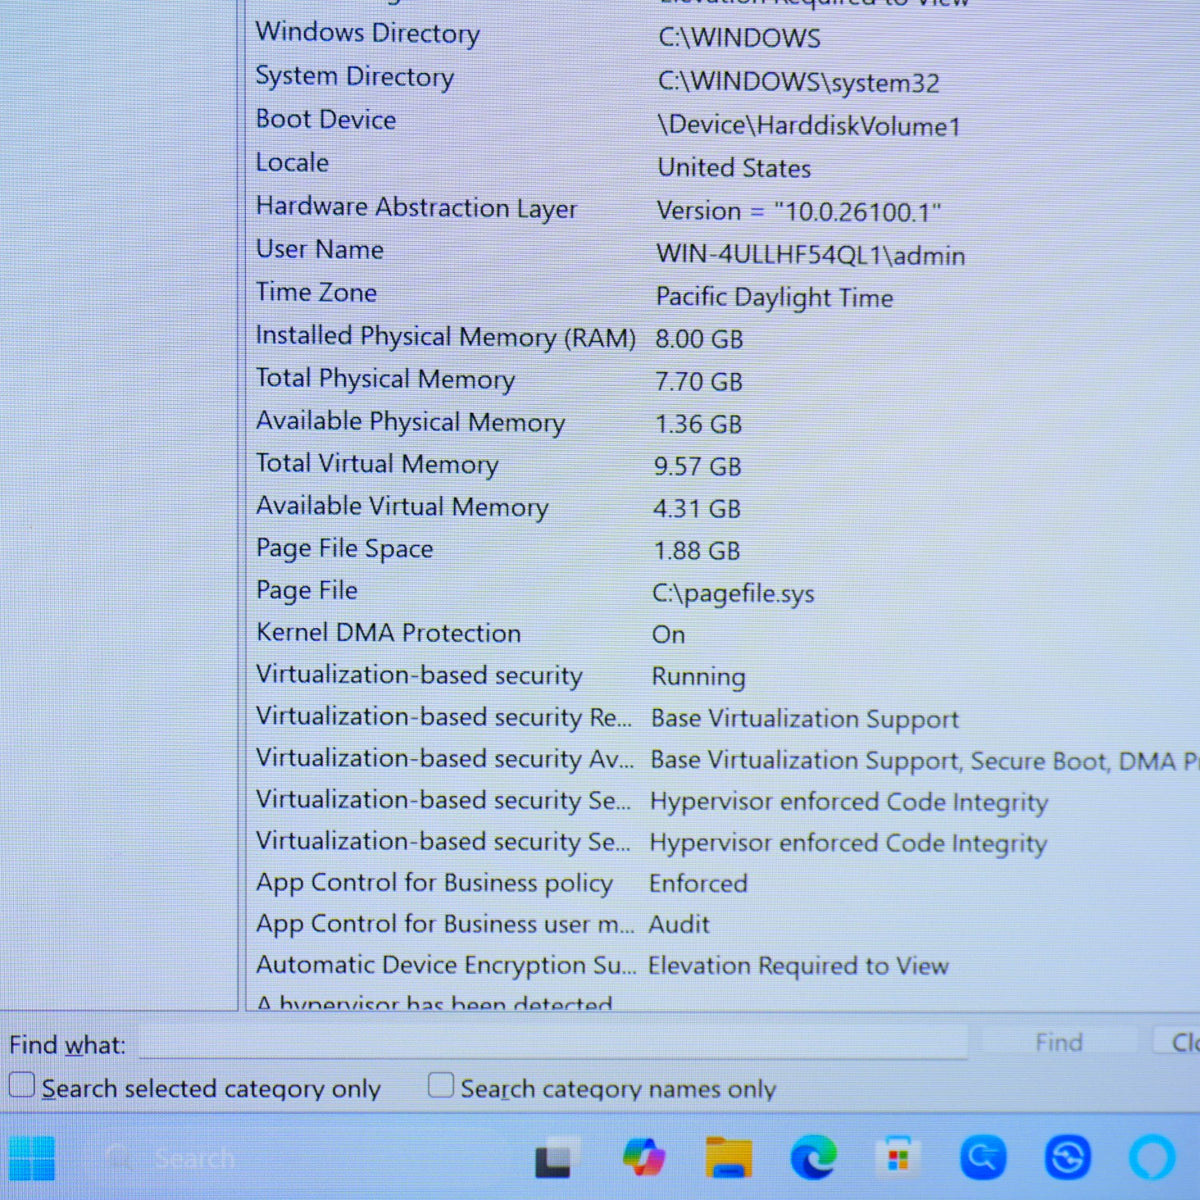This screenshot has width=1200, height=1200.
Task: Select the Installed Physical Memory (RAM) row
Action: click(722, 337)
